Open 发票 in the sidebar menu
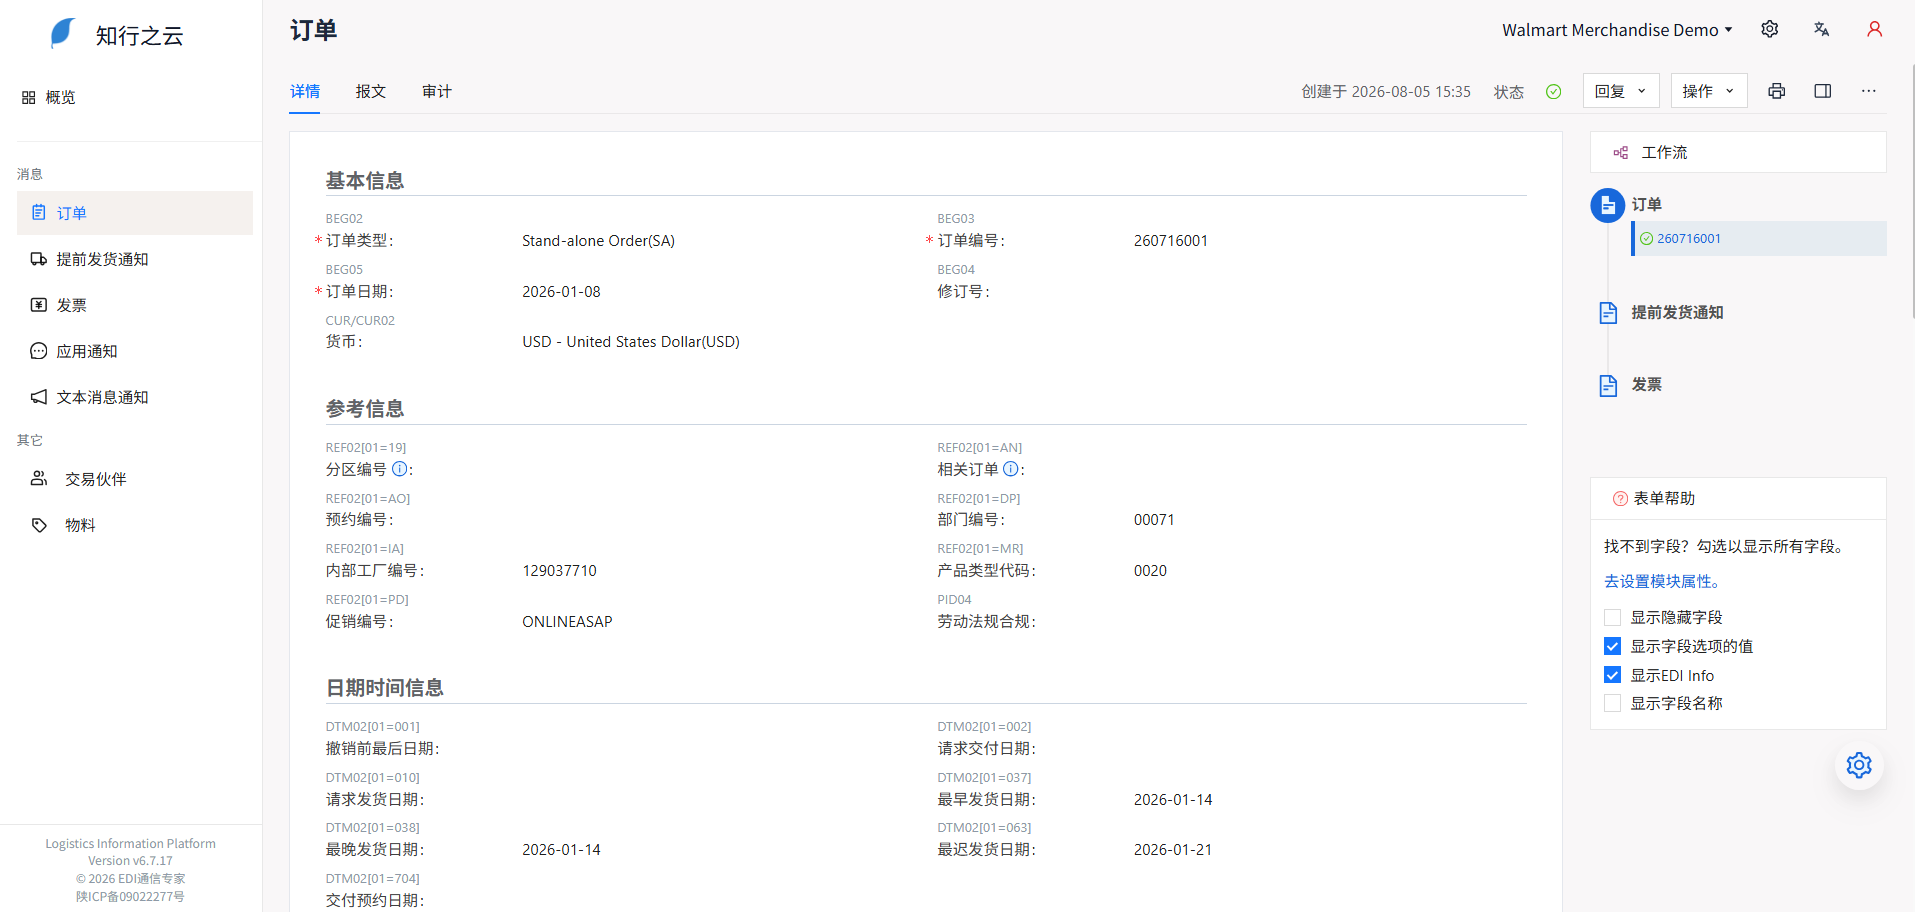The width and height of the screenshot is (1915, 912). coord(72,305)
